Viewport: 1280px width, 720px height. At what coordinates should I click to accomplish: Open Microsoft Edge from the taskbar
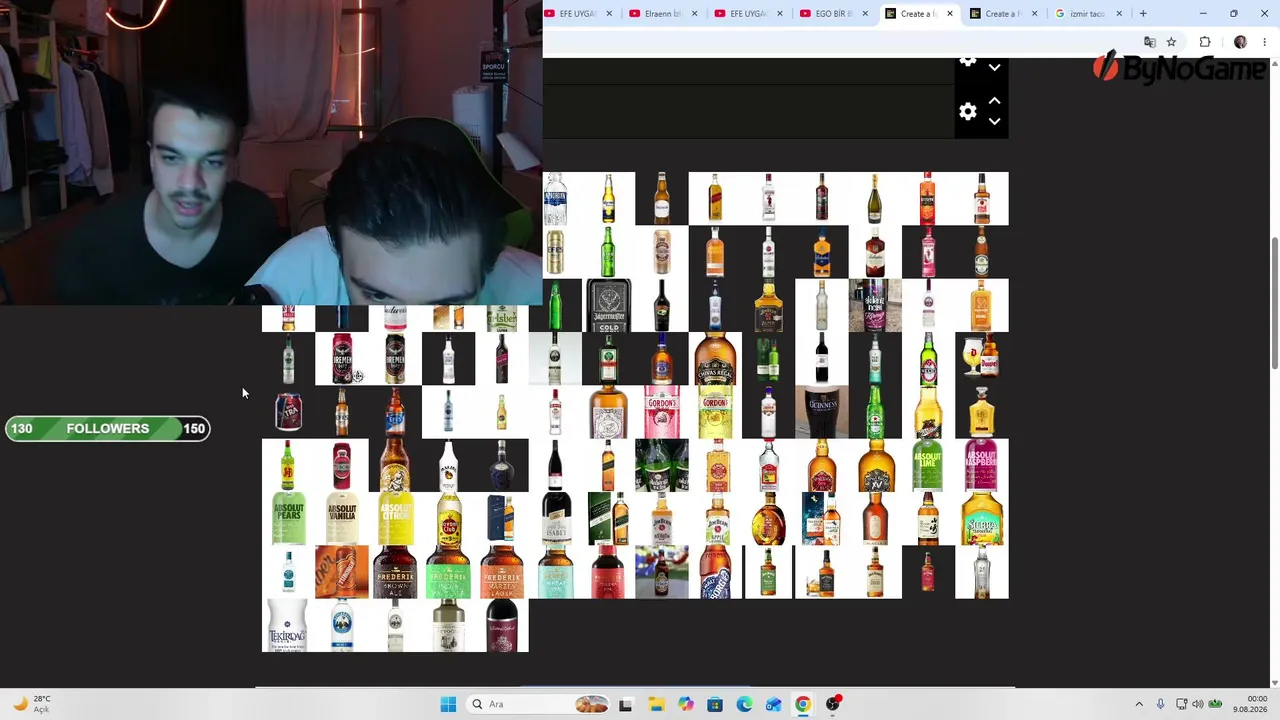pyautogui.click(x=744, y=704)
